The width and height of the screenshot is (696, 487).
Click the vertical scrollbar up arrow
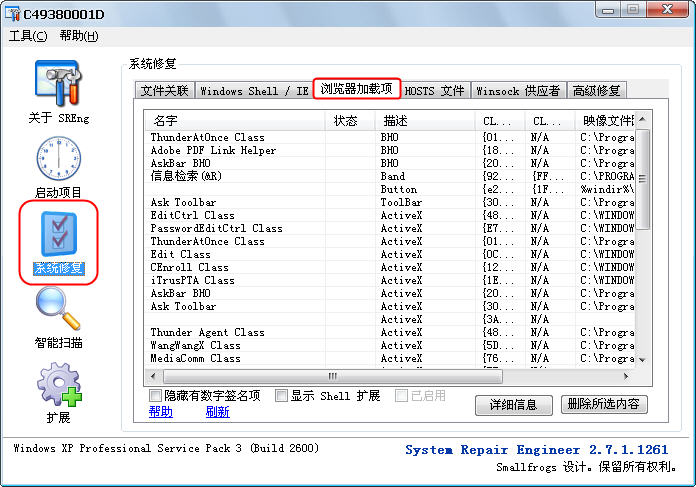(x=642, y=119)
